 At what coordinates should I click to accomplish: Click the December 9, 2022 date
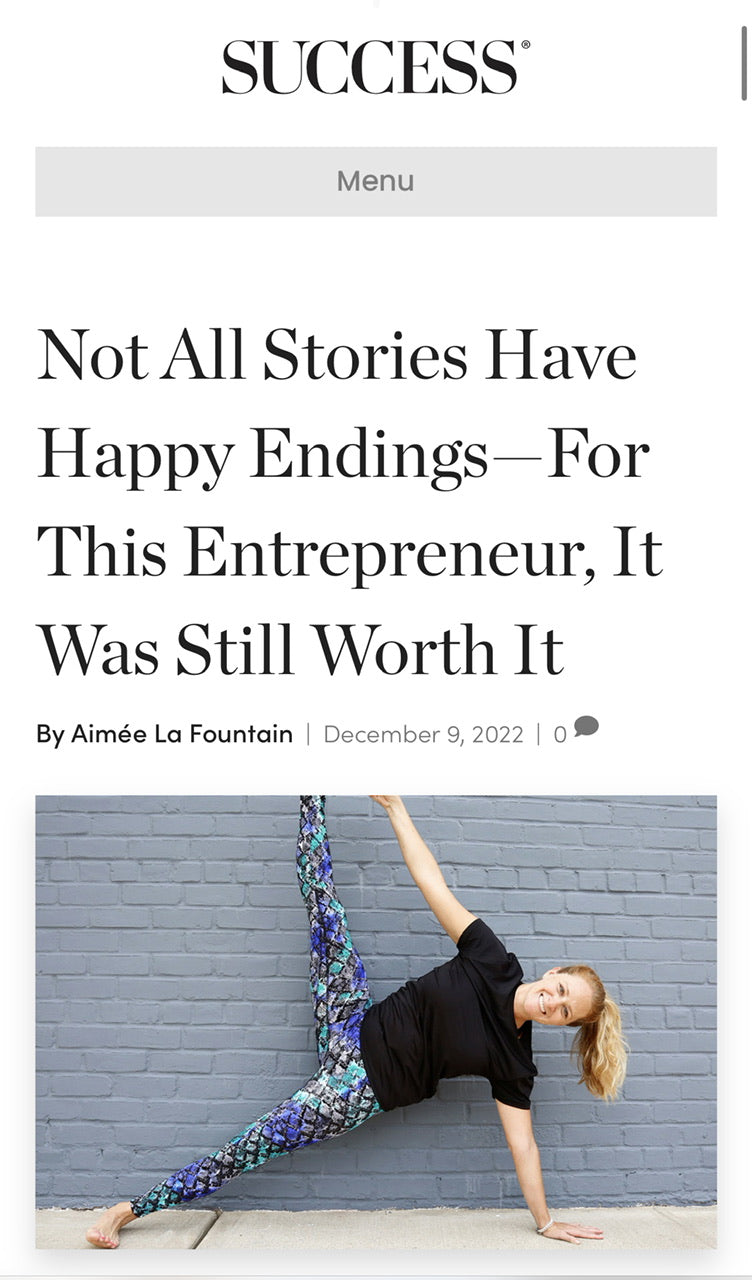[x=423, y=734]
